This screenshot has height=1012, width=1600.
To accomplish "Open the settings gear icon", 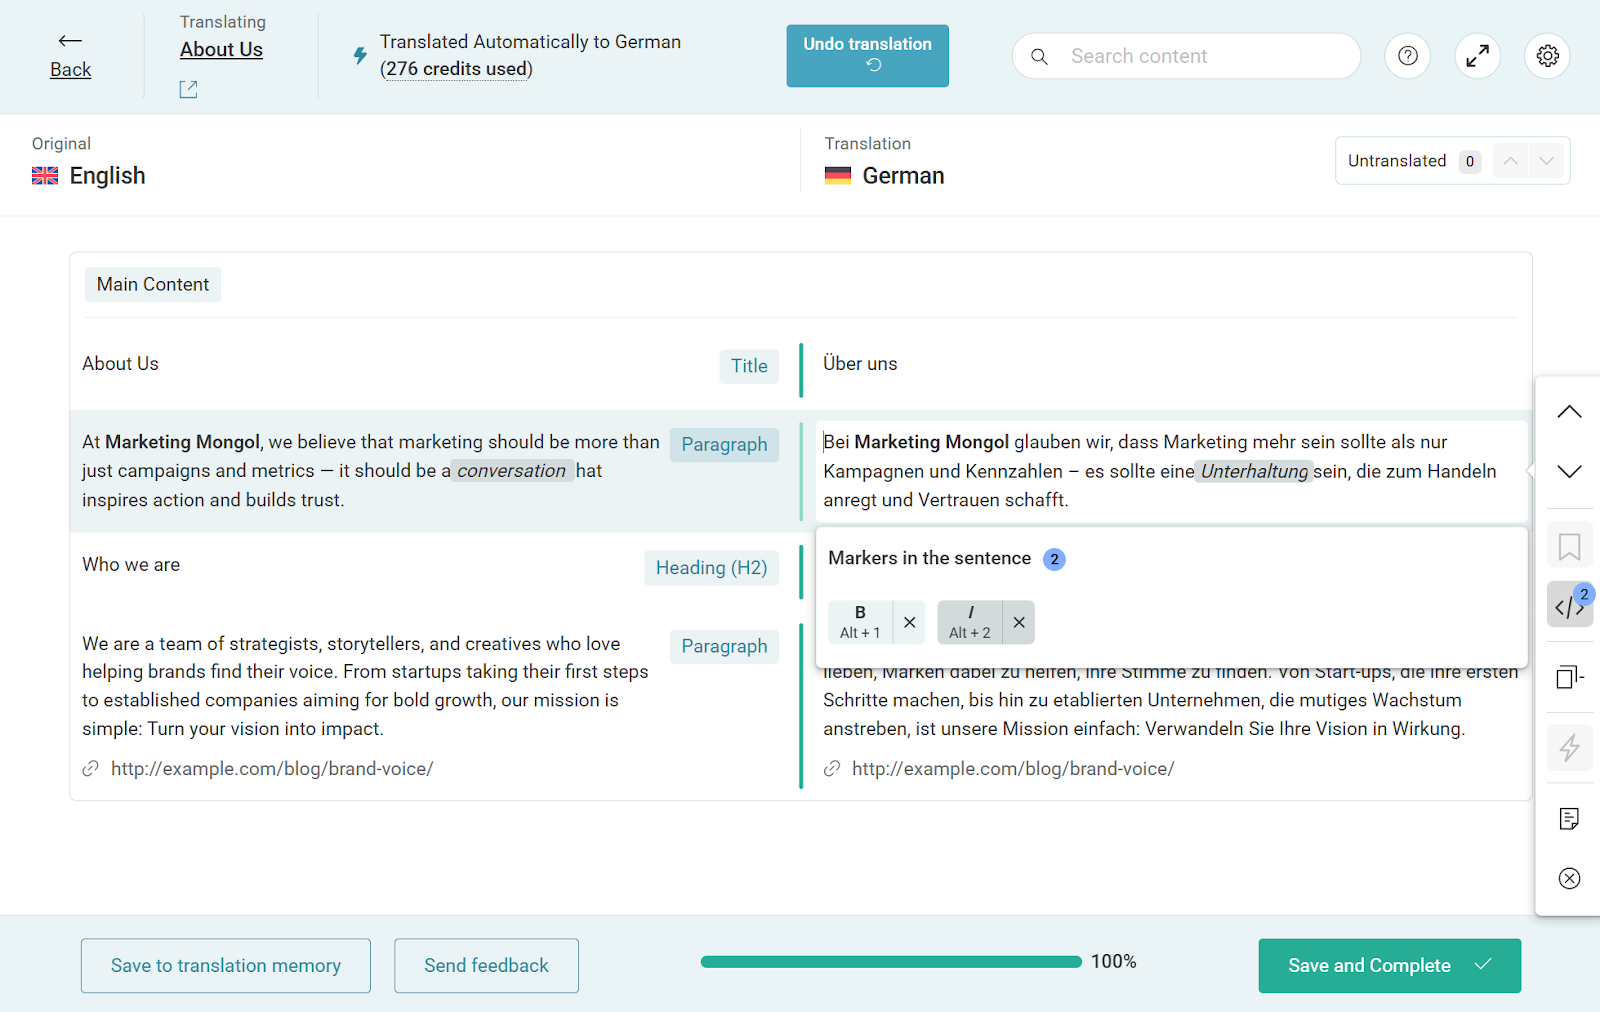I will tap(1547, 56).
